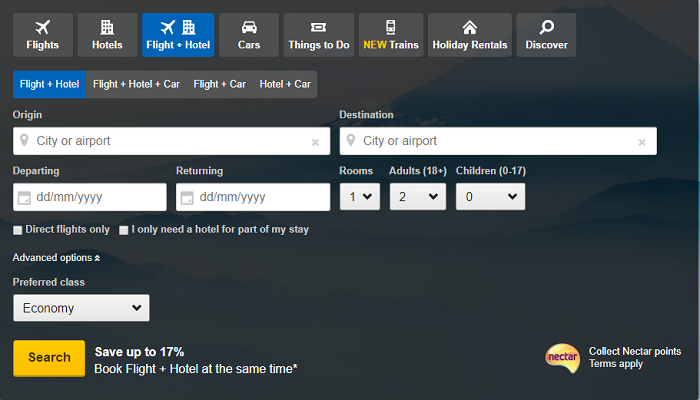Click the Trains icon
Image resolution: width=700 pixels, height=400 pixels.
(390, 27)
